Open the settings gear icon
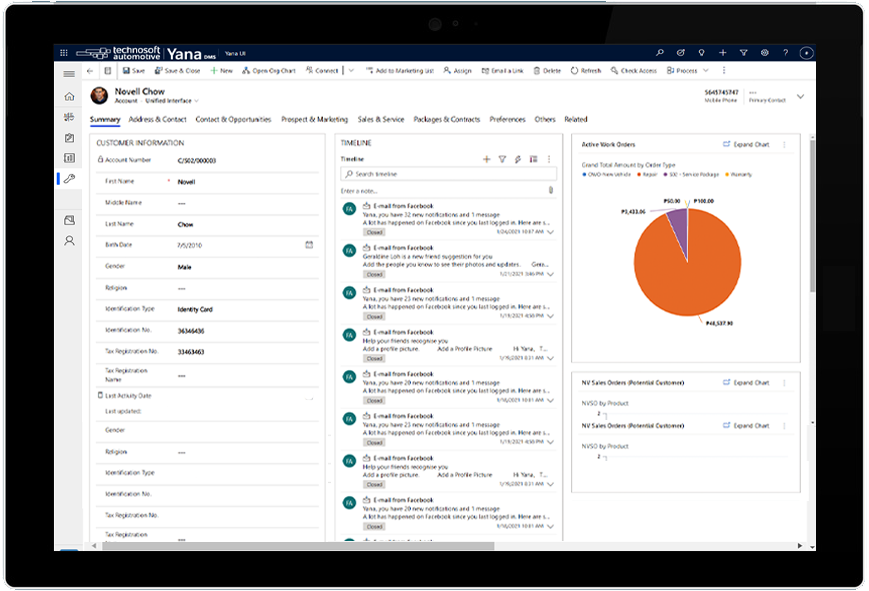This screenshot has height=591, width=869. 765,53
